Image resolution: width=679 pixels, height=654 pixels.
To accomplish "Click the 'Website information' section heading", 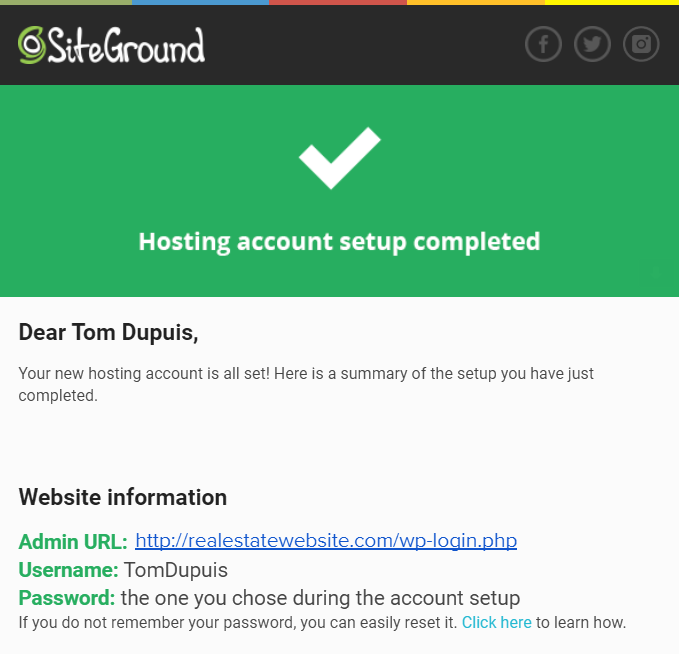I will (123, 497).
